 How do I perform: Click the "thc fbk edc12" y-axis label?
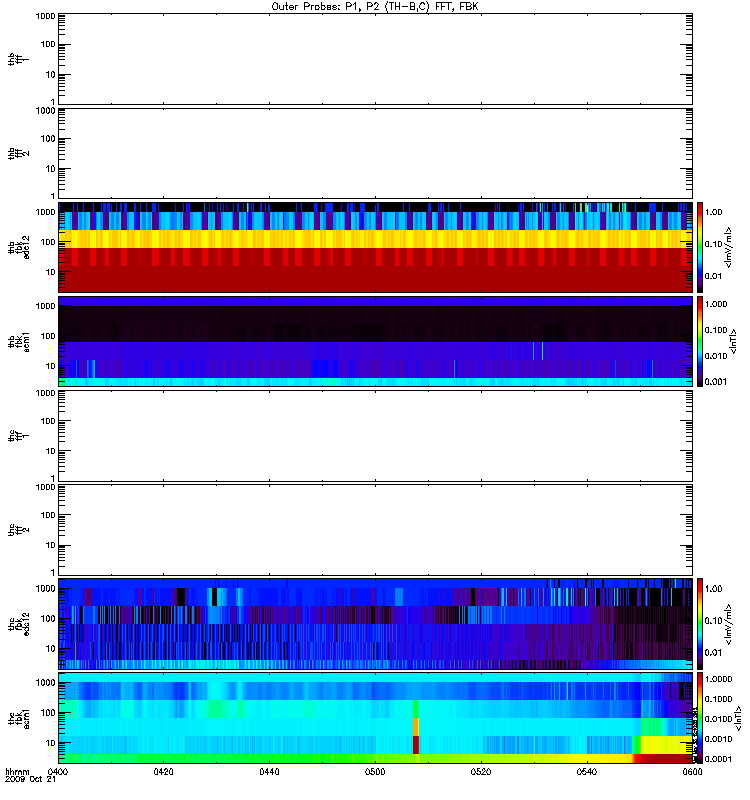[x=19, y=623]
